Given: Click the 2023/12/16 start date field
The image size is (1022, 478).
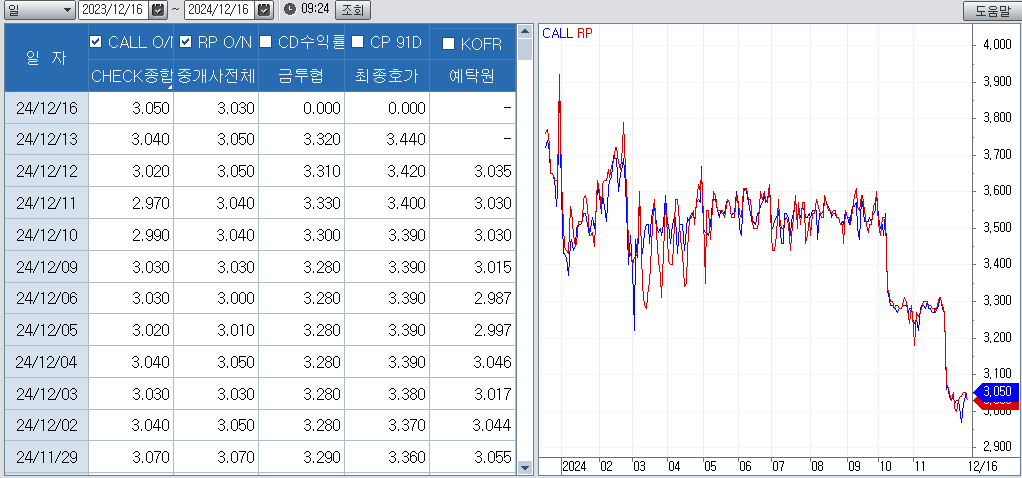Looking at the screenshot, I should point(112,10).
